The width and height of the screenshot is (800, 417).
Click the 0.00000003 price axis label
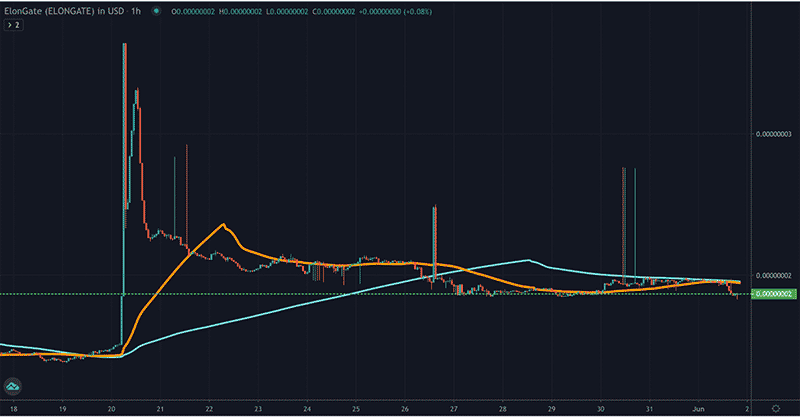point(773,134)
